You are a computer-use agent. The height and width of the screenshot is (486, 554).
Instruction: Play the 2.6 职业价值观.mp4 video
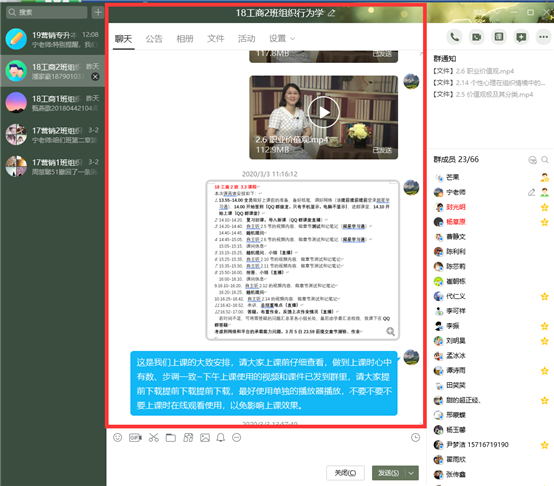323,112
